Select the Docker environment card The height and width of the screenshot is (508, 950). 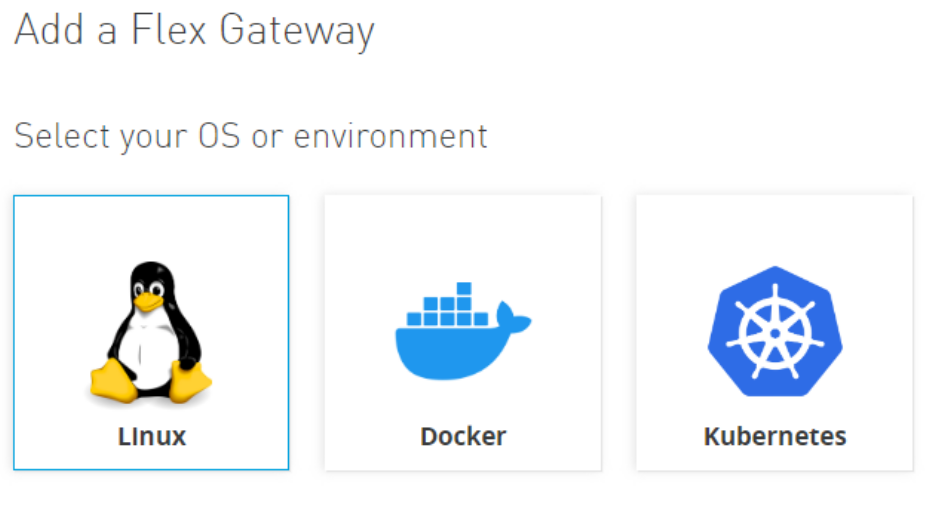463,332
